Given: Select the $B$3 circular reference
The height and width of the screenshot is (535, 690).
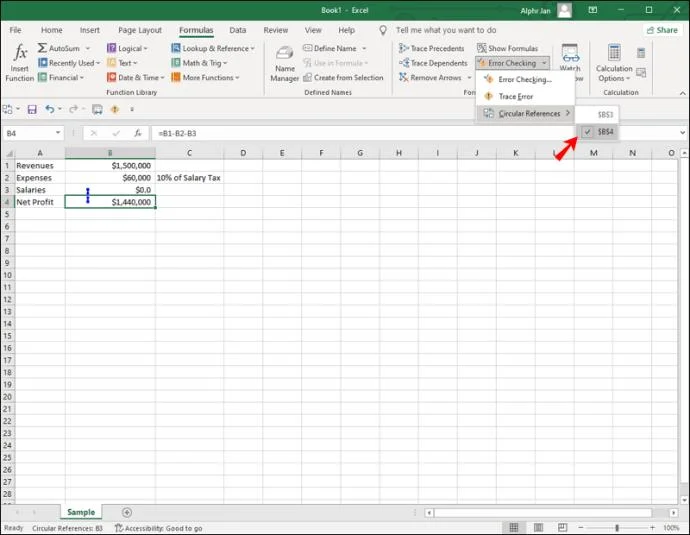Looking at the screenshot, I should click(598, 114).
